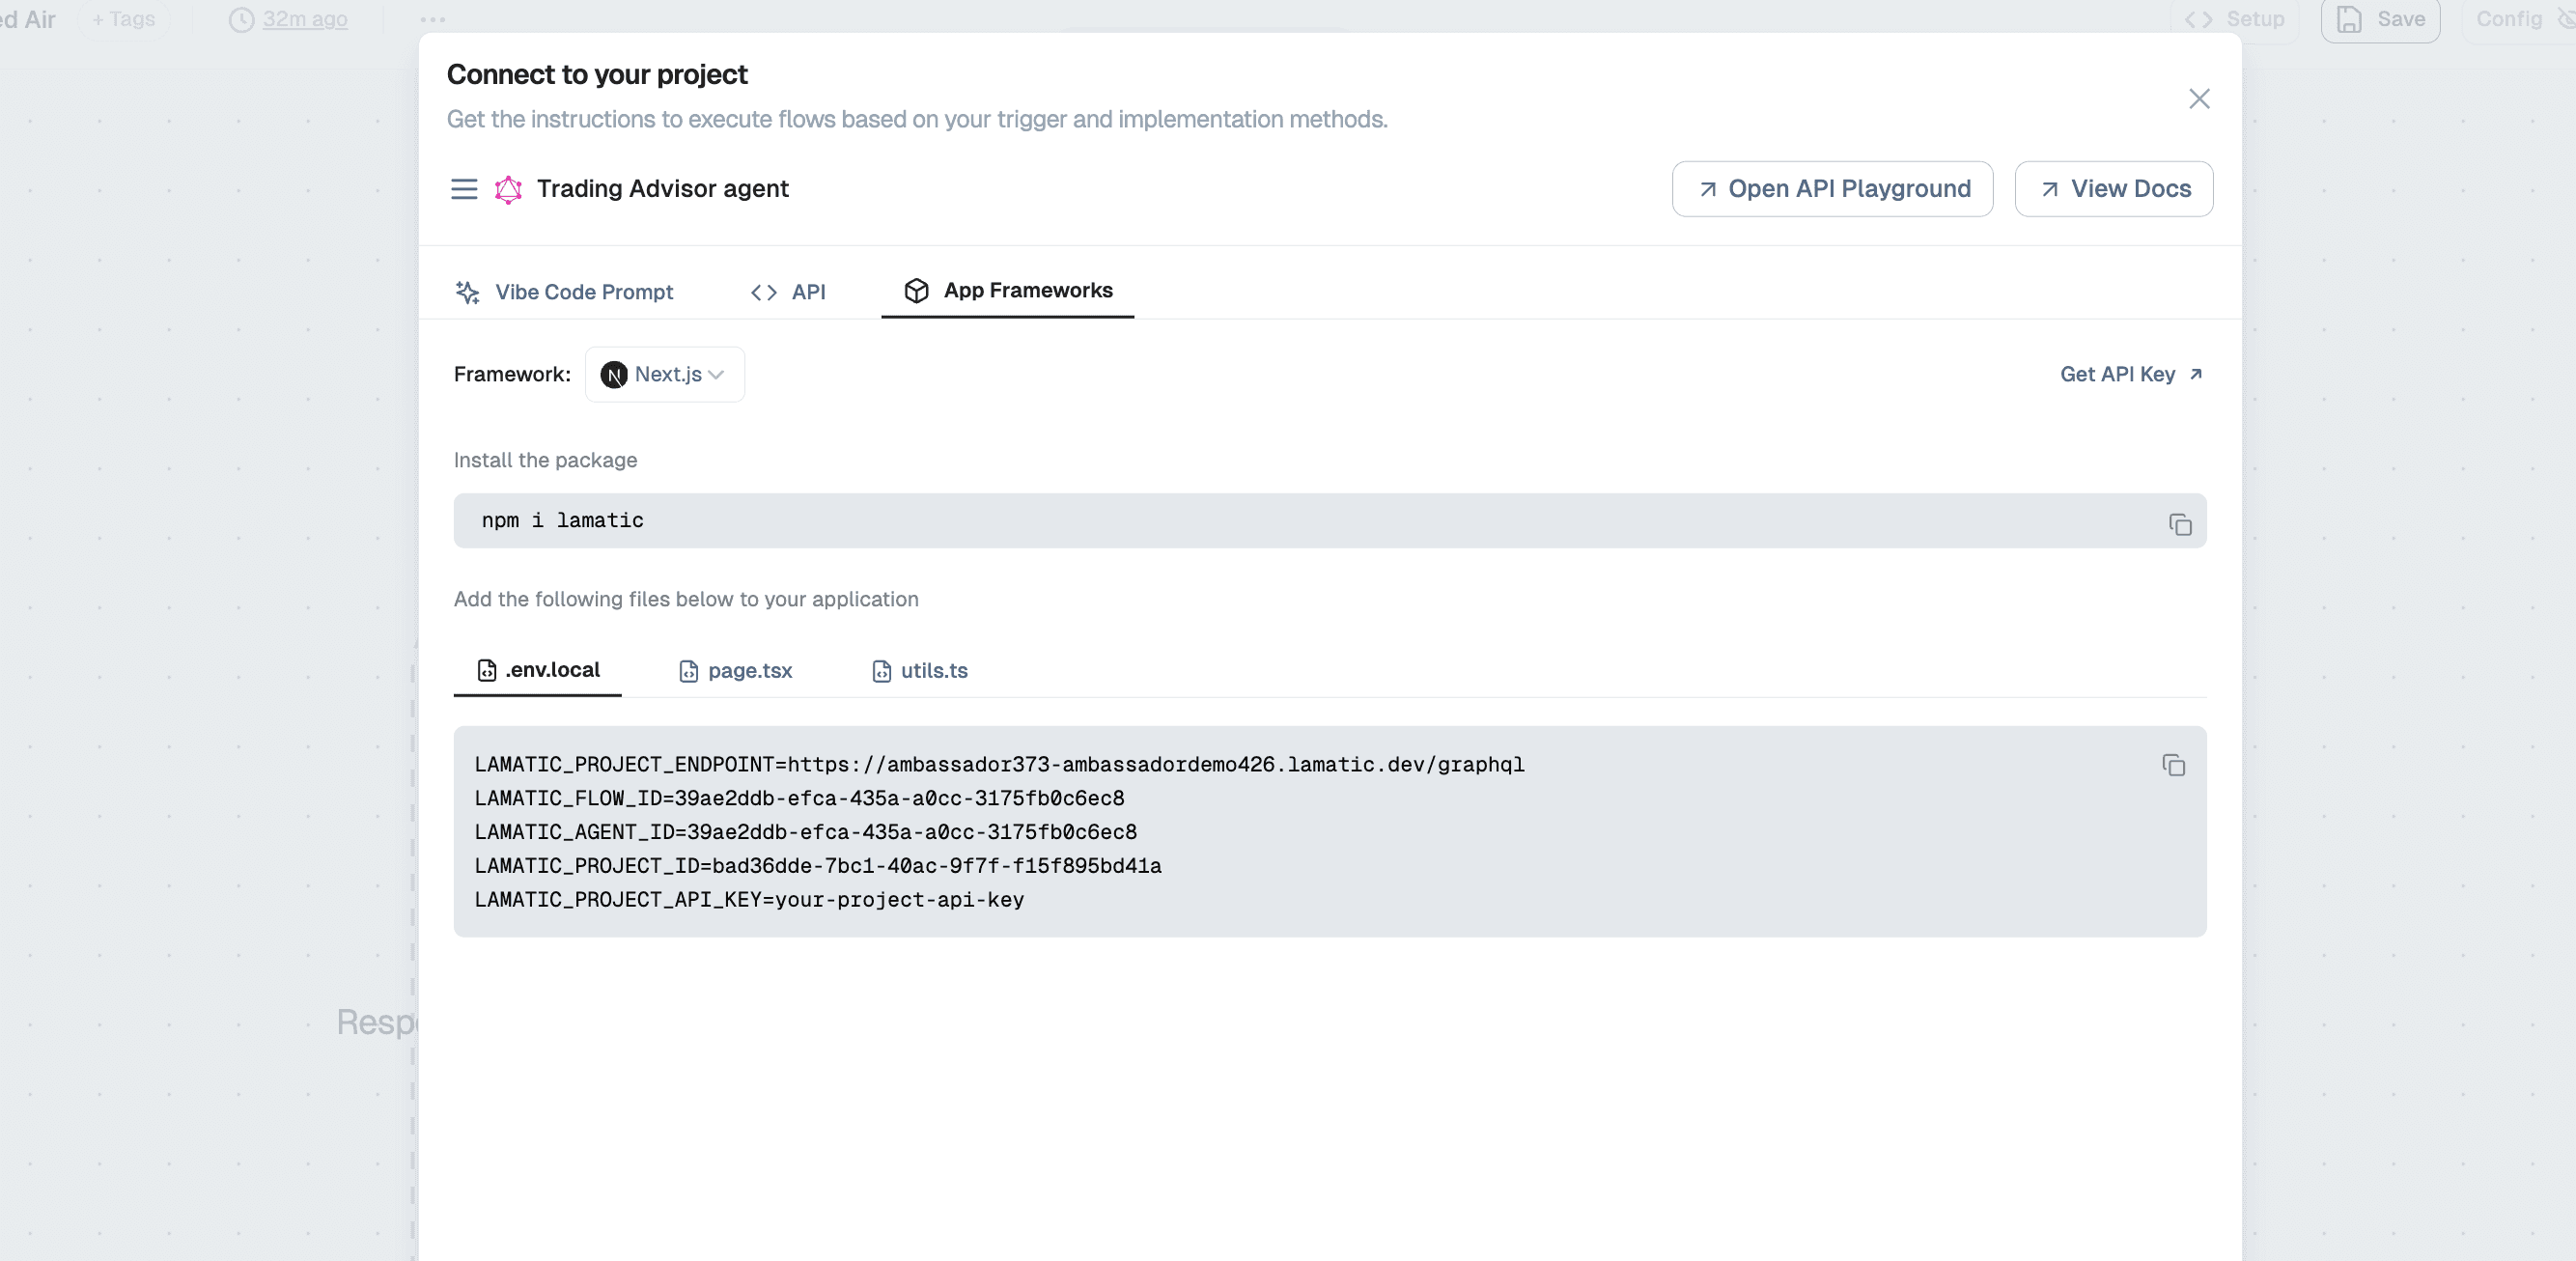Open the hamburger menu beside Trading Advisor agent
2576x1261 pixels.
(x=464, y=189)
